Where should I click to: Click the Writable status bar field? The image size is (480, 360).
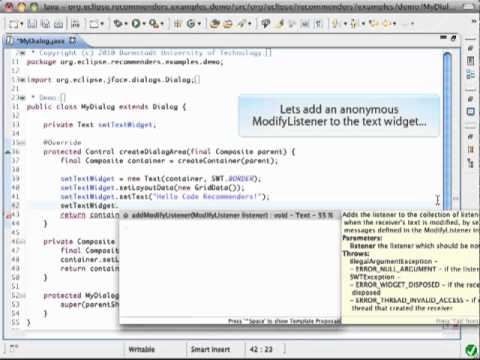pos(142,349)
